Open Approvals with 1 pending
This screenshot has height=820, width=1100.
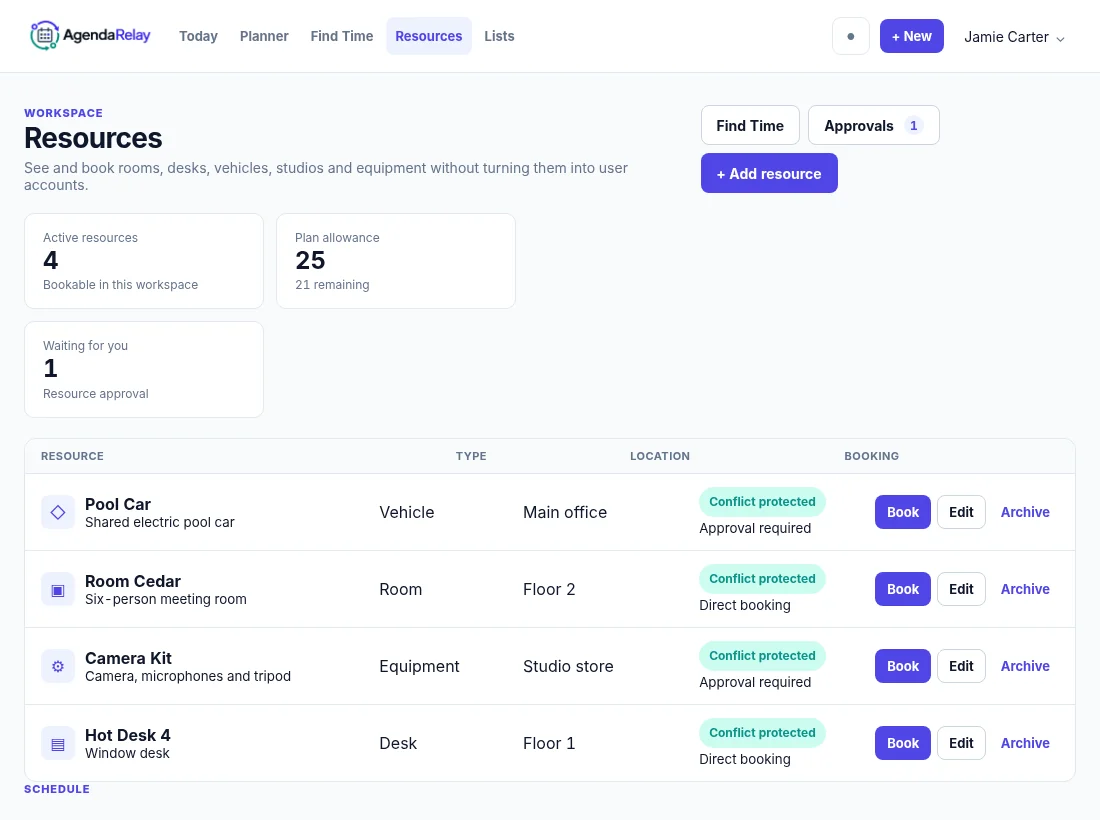(873, 126)
